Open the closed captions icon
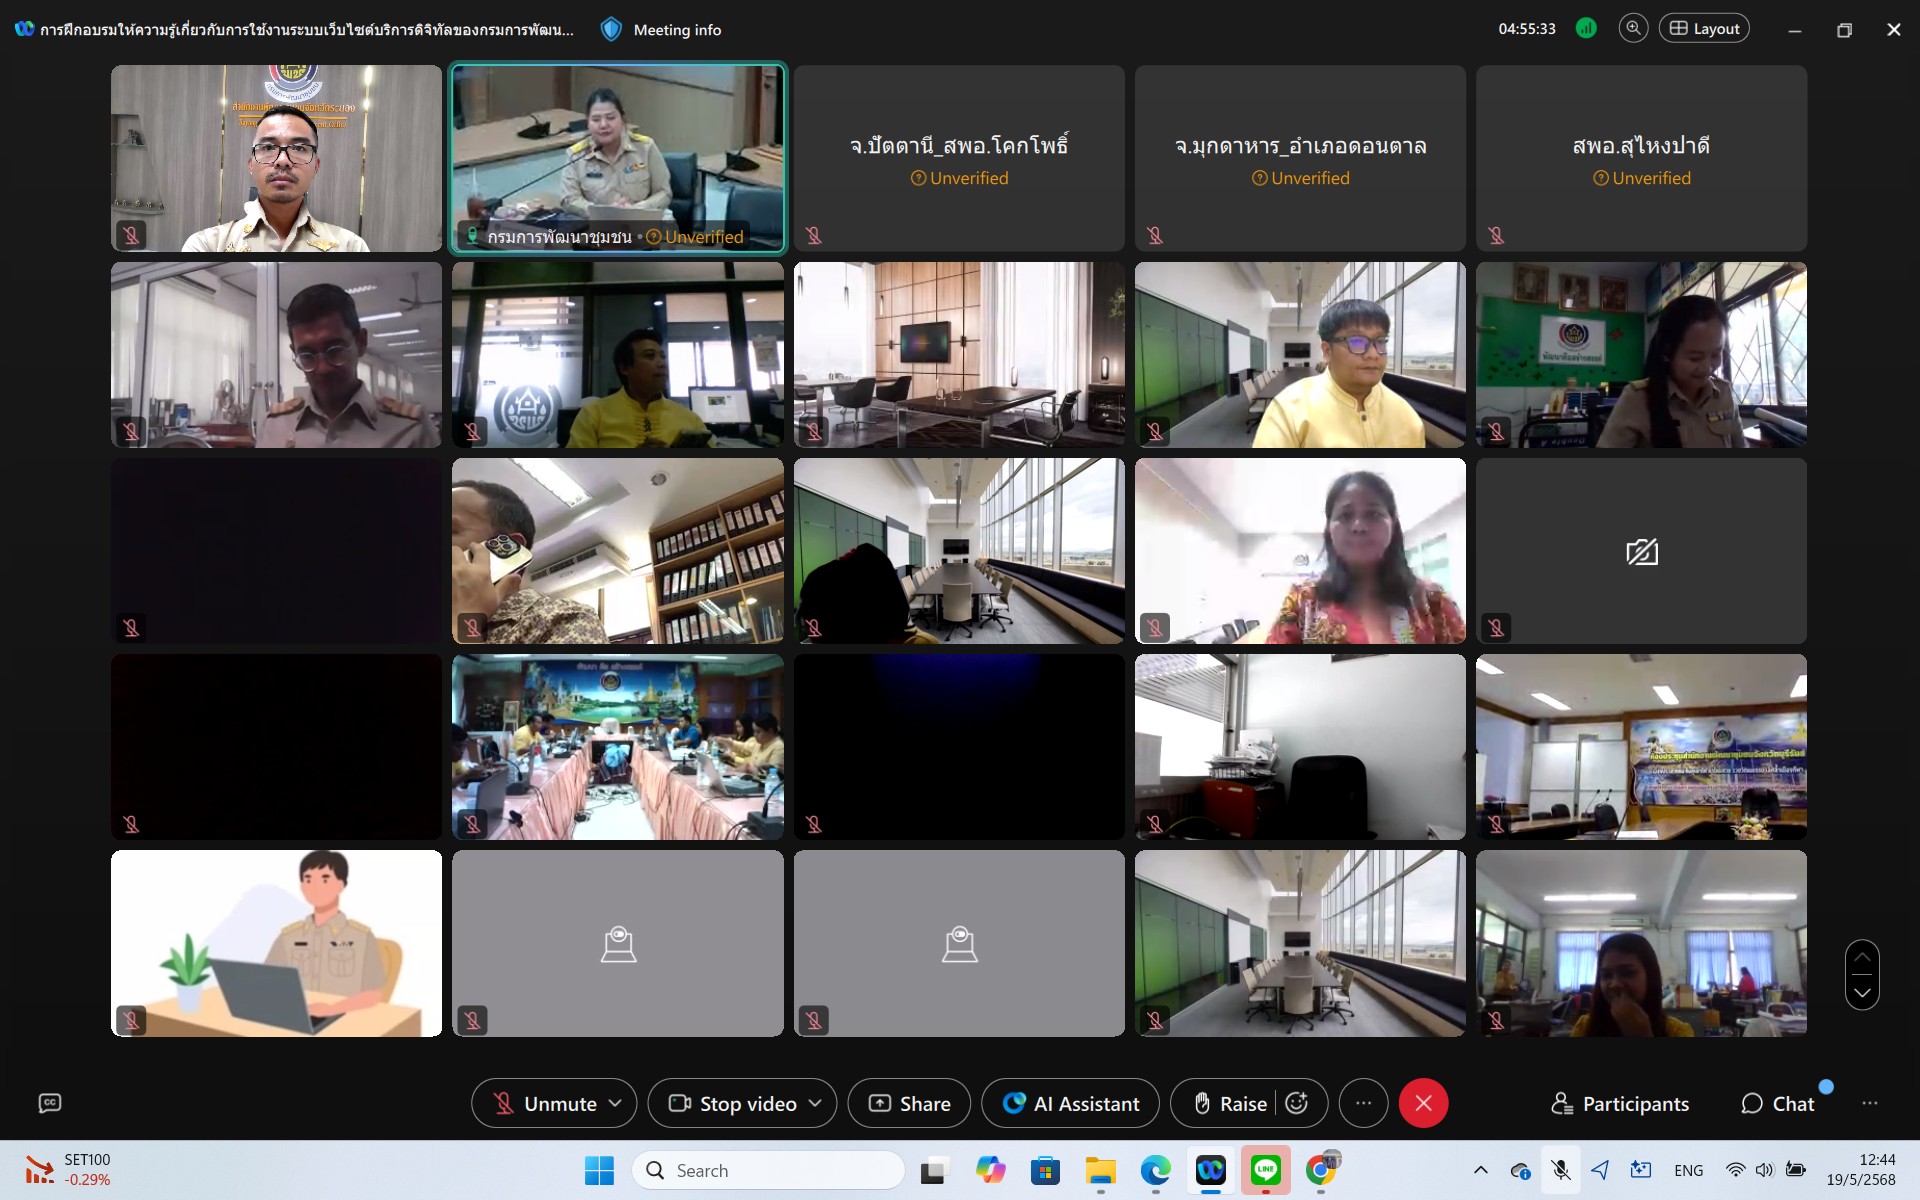The image size is (1920, 1200). (x=50, y=1103)
